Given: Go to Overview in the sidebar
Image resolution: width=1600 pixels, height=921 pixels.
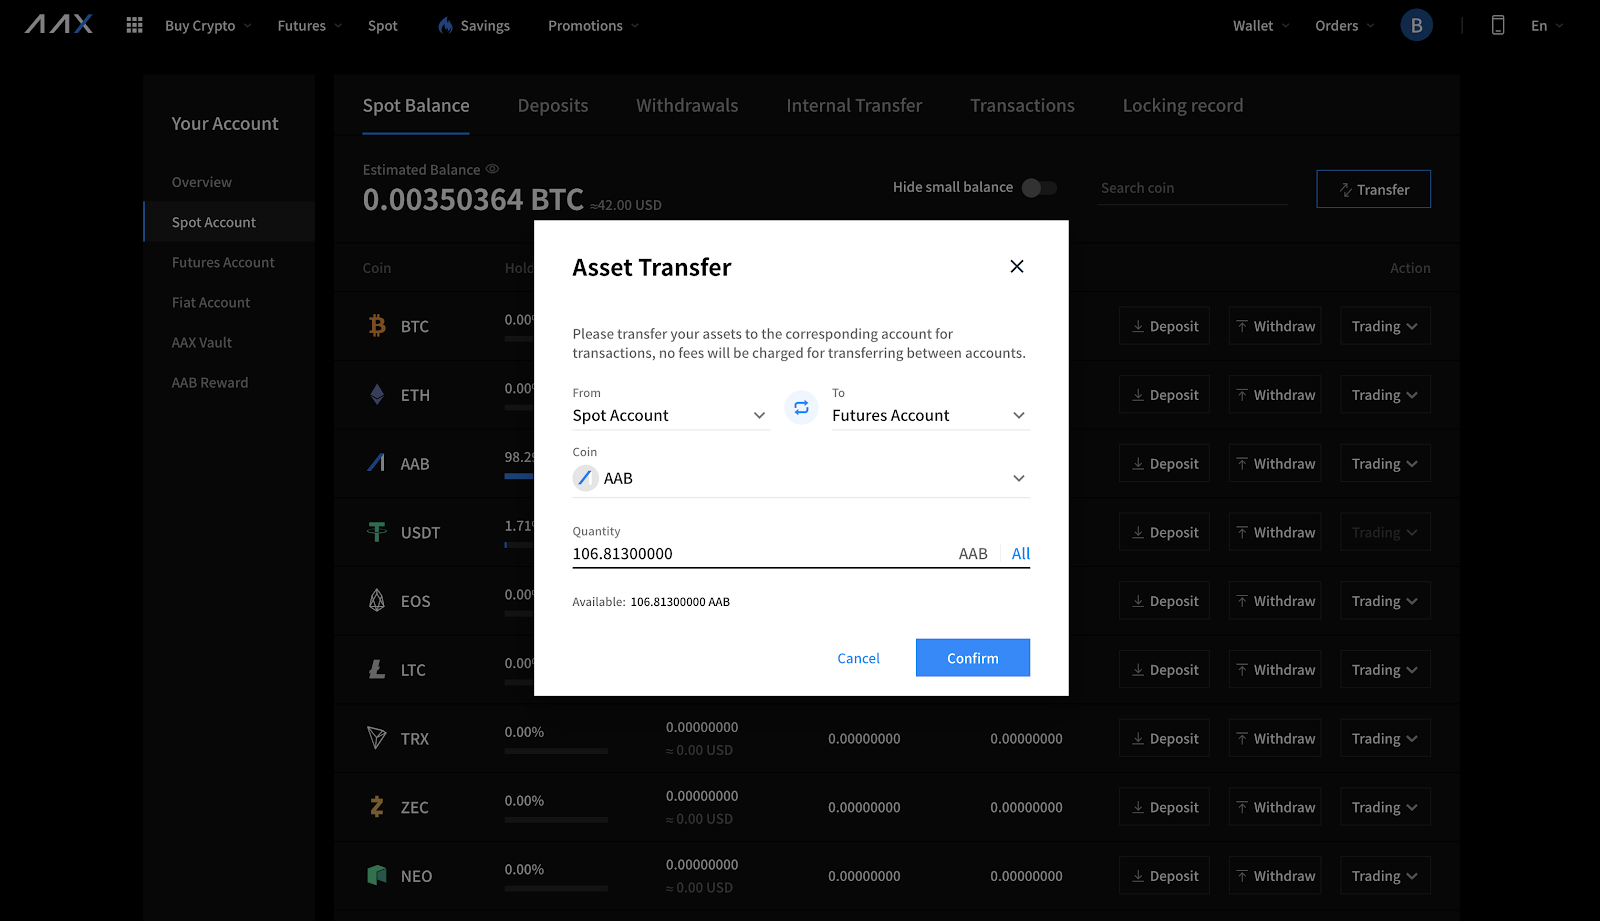Looking at the screenshot, I should tap(202, 182).
